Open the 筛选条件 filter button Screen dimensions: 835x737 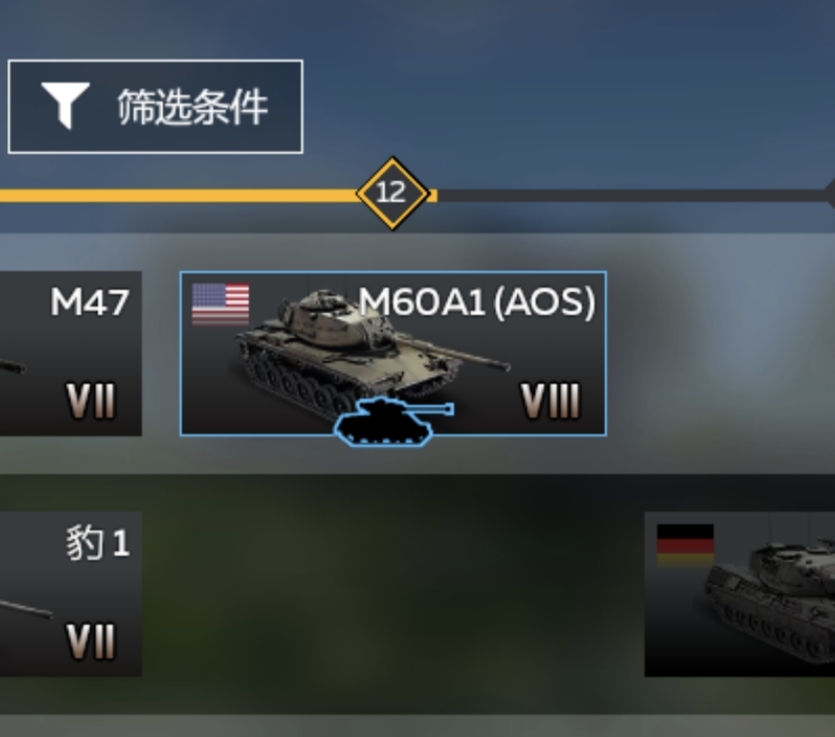point(155,107)
